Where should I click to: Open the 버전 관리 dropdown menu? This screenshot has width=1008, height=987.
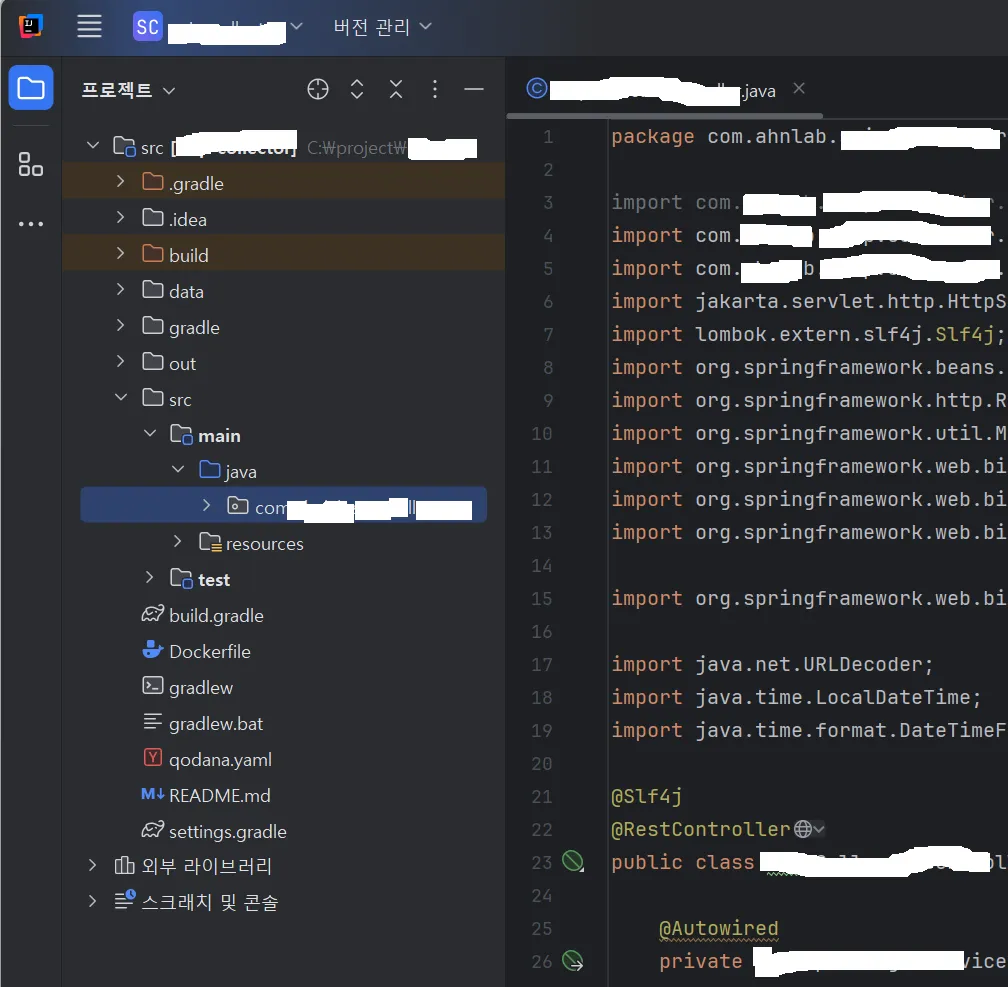point(382,27)
